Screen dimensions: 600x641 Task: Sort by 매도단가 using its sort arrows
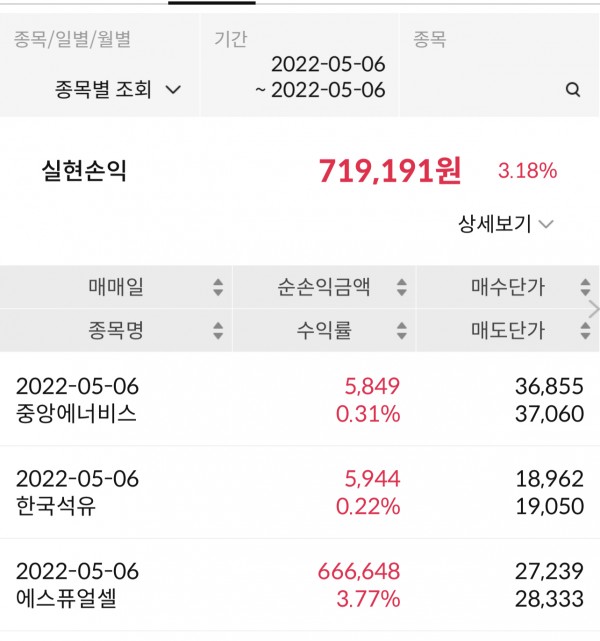tap(585, 330)
